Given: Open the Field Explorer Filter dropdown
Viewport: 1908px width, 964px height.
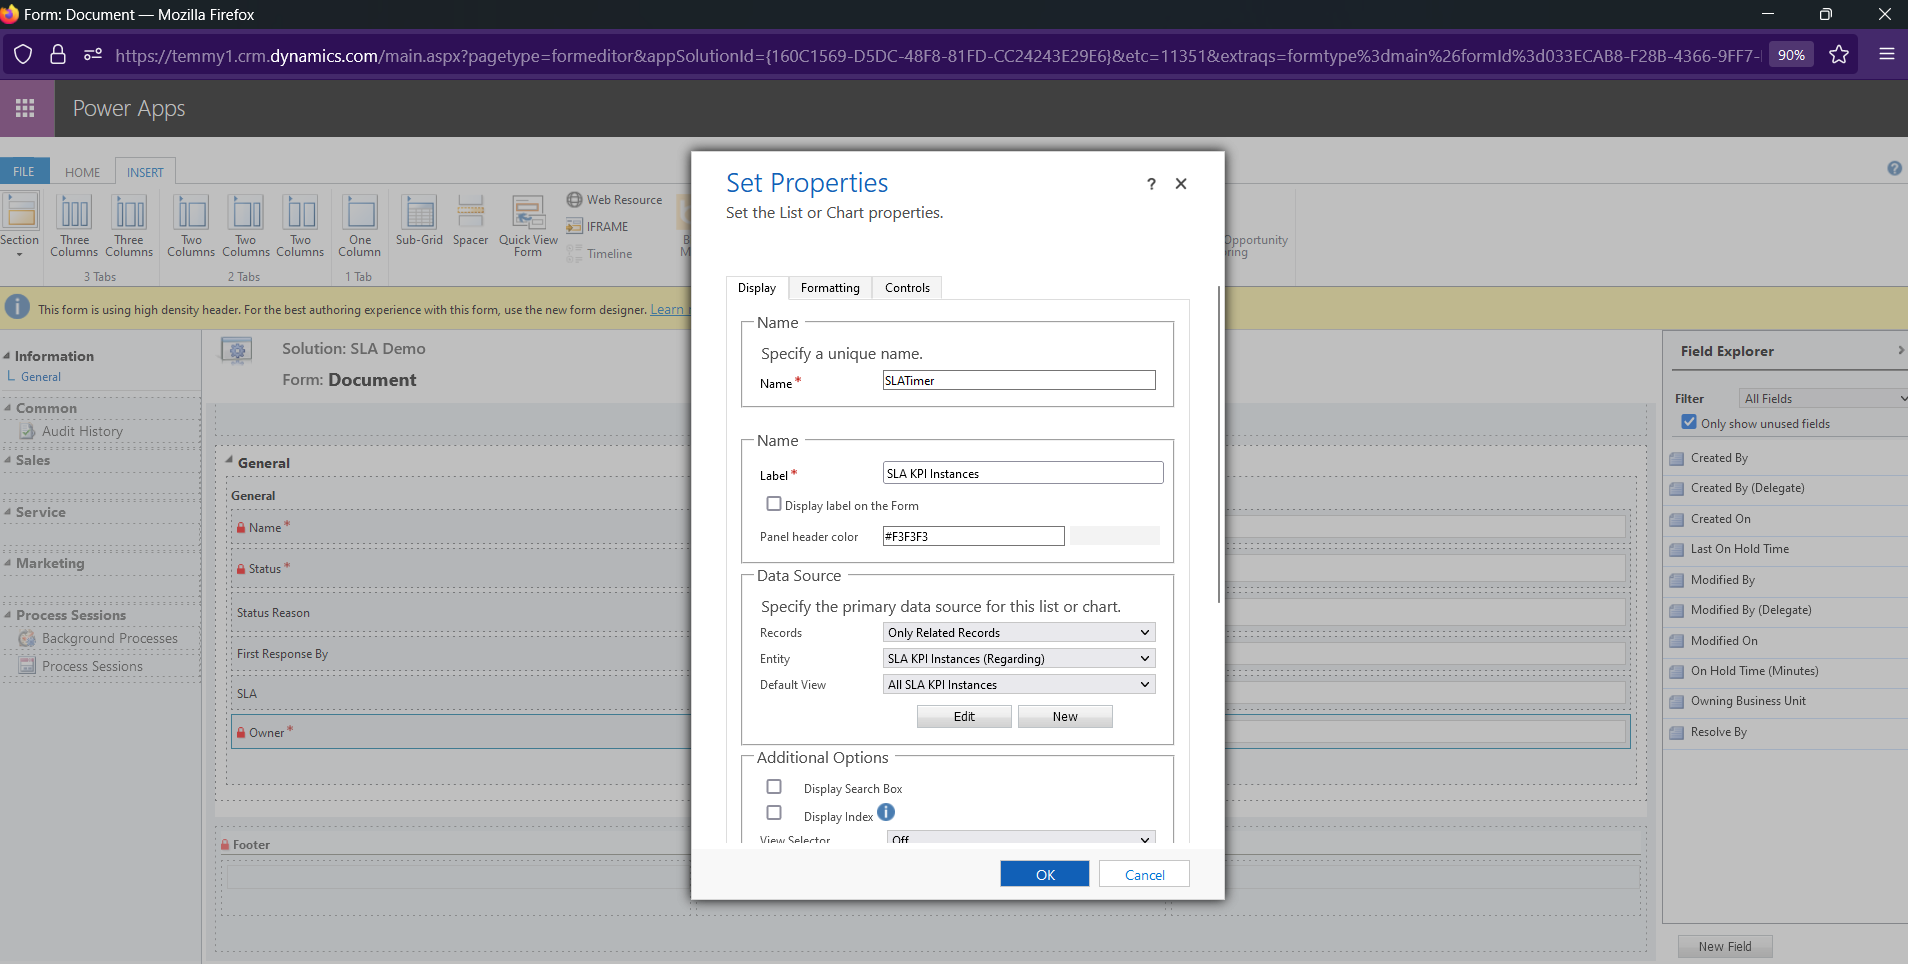Looking at the screenshot, I should click(1823, 398).
